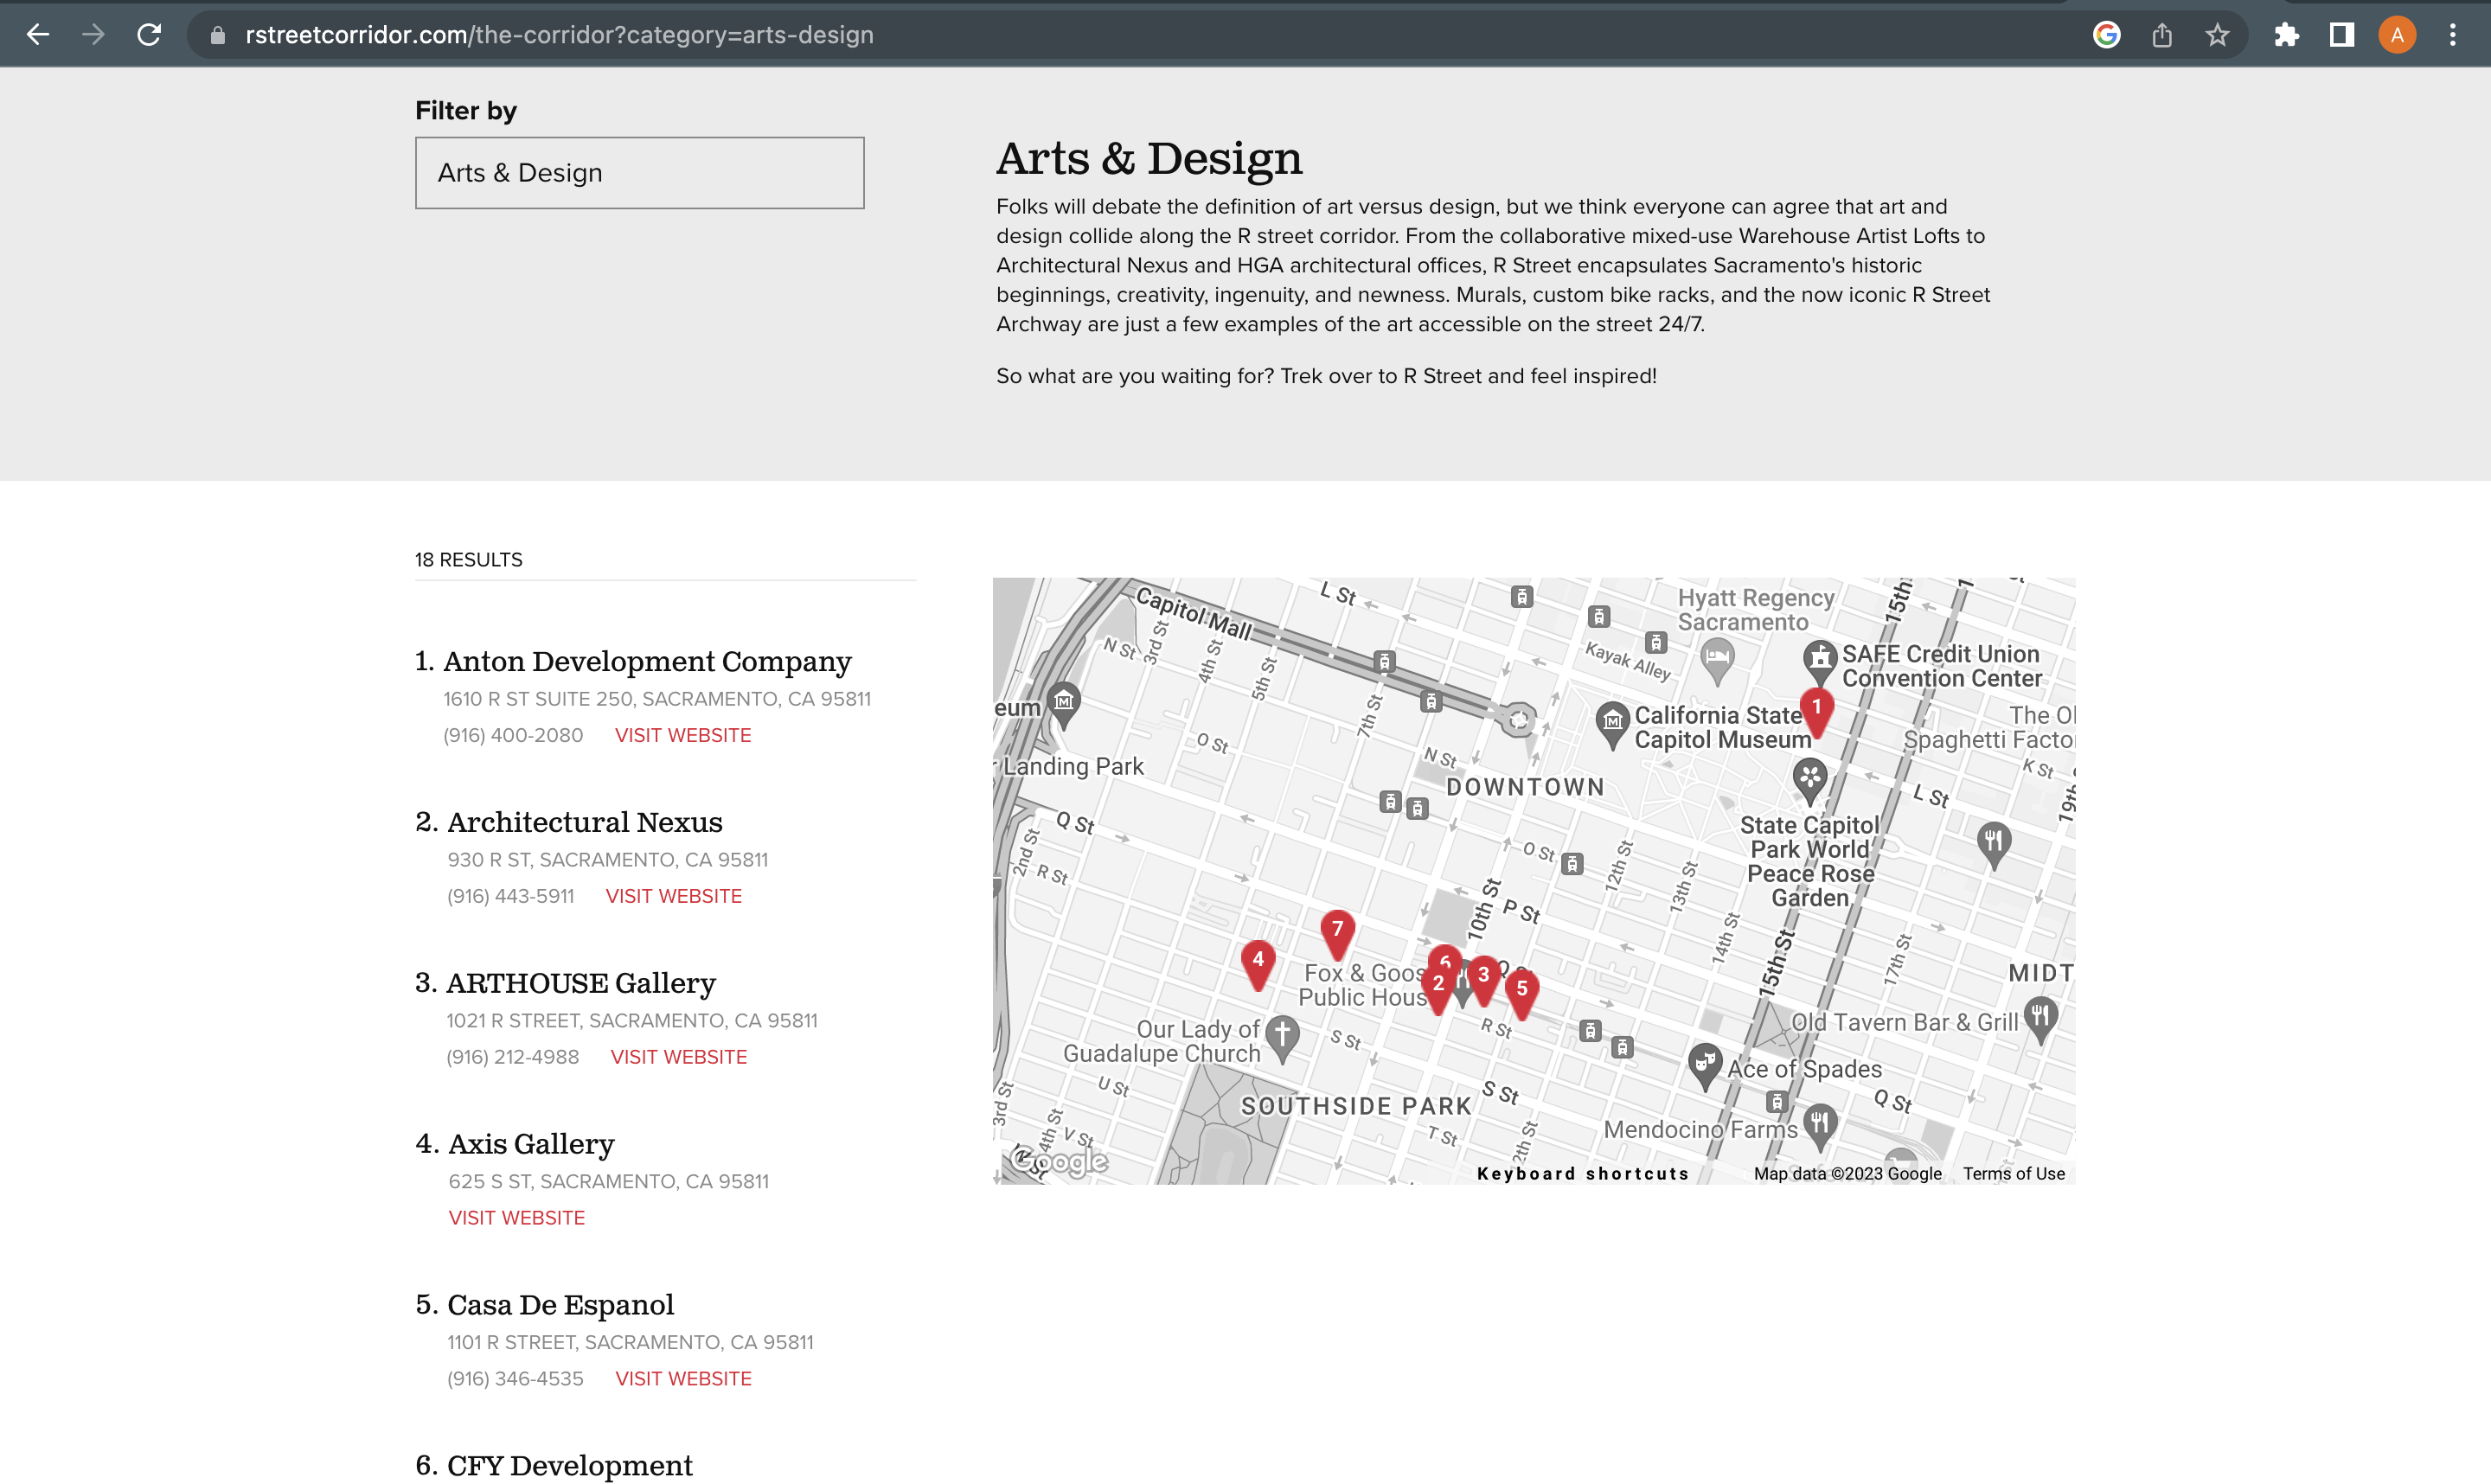Visit website for Architectural Nexus

click(674, 896)
